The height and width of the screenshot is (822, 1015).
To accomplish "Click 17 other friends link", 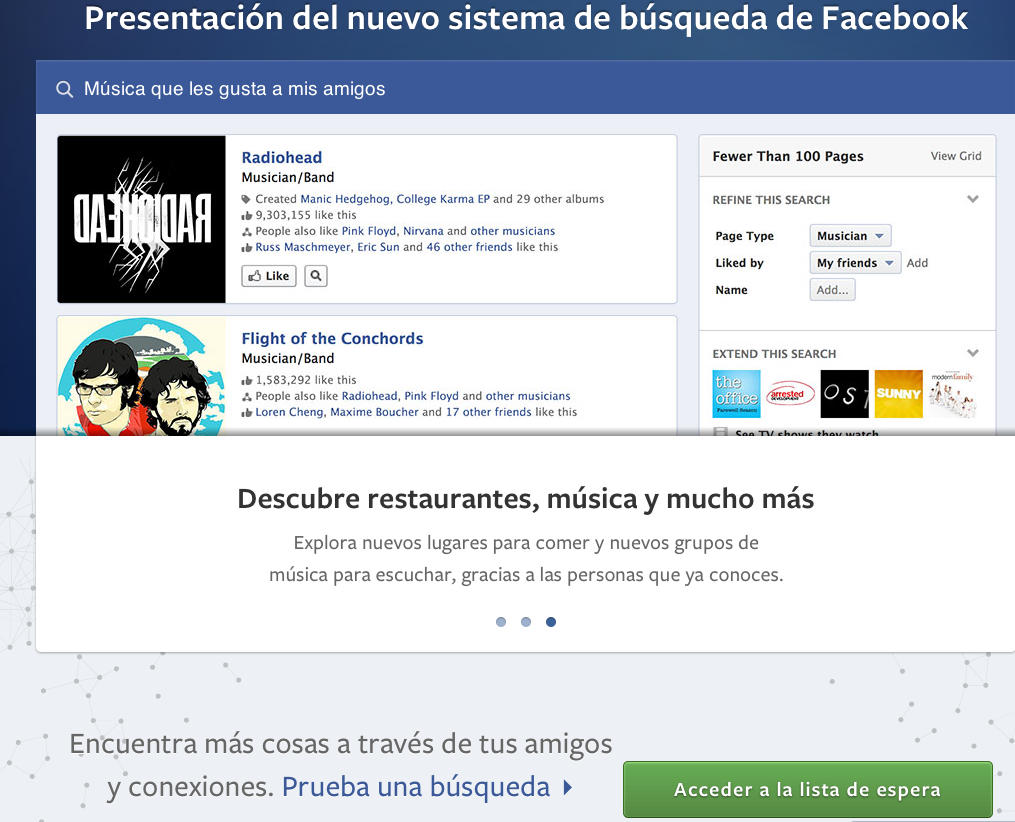I will click(x=488, y=412).
